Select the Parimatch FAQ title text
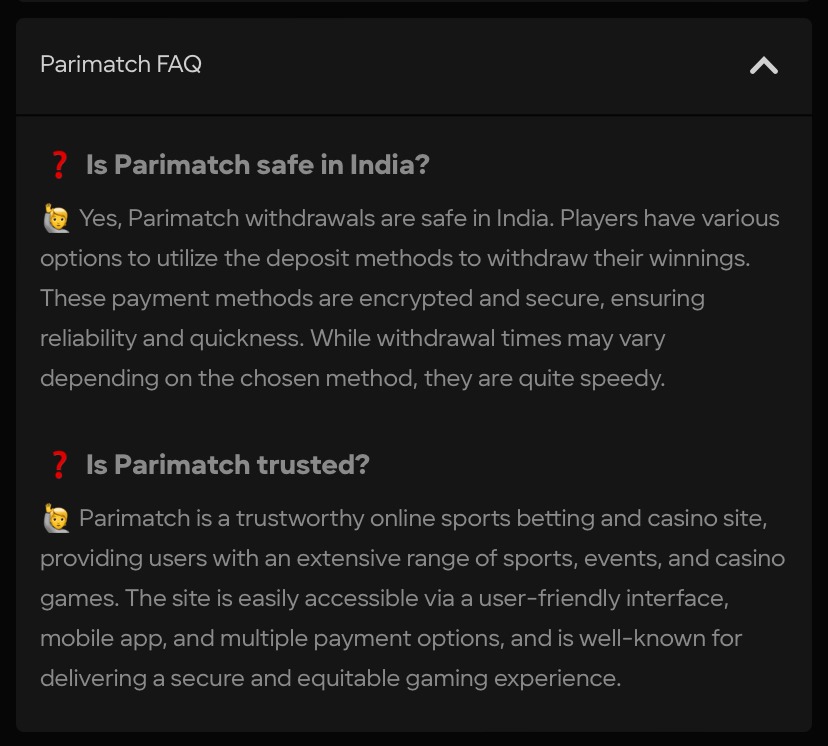828x746 pixels. point(120,64)
